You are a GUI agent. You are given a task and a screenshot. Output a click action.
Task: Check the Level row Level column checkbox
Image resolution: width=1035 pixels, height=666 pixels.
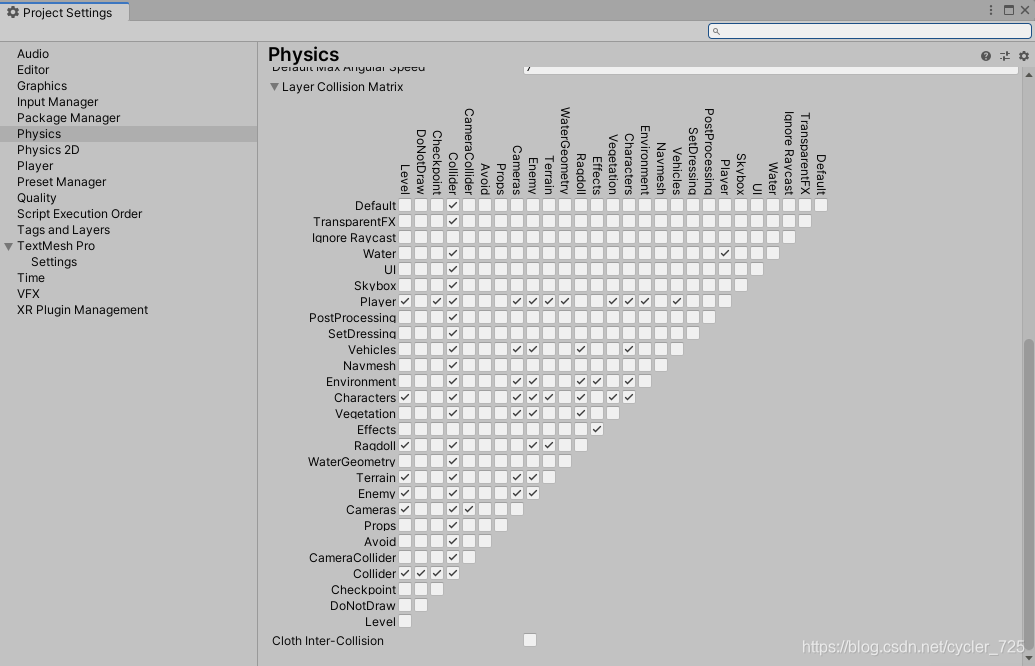click(405, 621)
